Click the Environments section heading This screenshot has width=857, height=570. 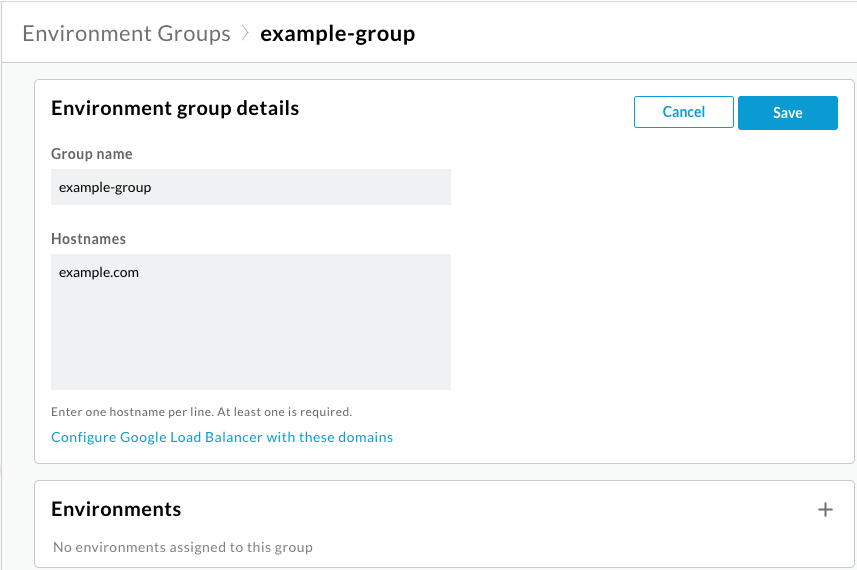point(116,509)
